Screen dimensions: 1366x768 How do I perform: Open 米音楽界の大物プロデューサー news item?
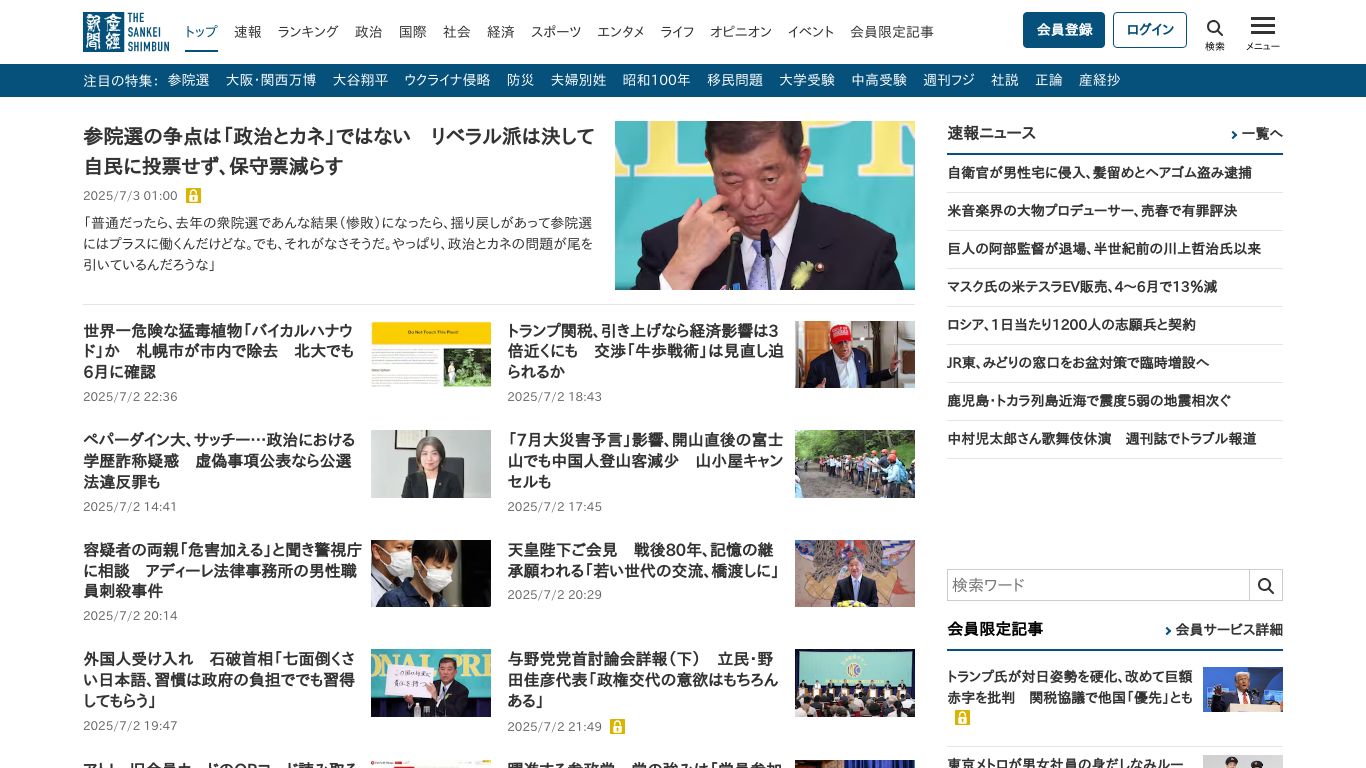1093,211
